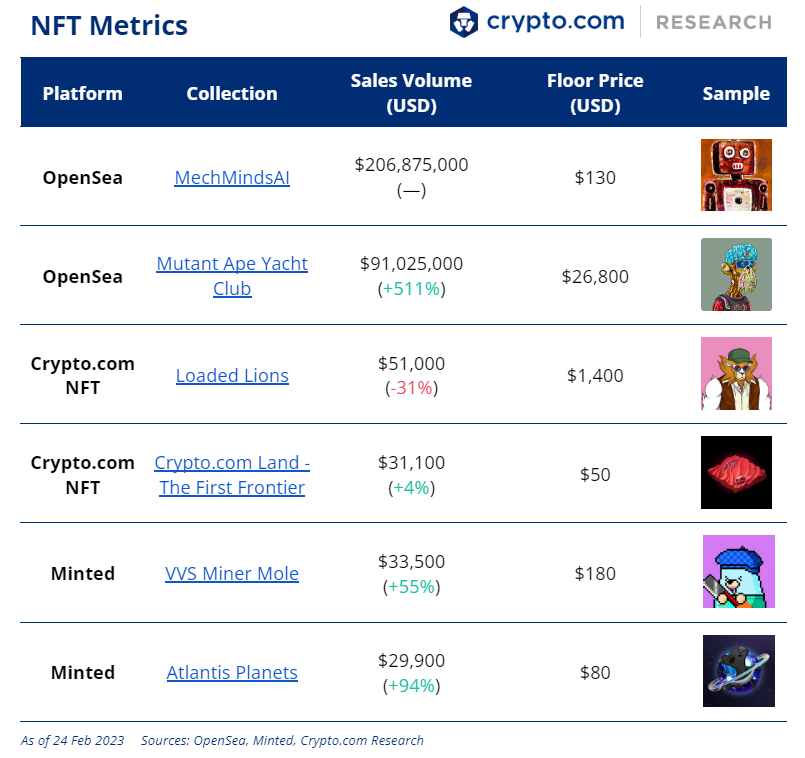The height and width of the screenshot is (758, 805).
Task: Click the crypto.com lion logo icon
Action: point(464,22)
